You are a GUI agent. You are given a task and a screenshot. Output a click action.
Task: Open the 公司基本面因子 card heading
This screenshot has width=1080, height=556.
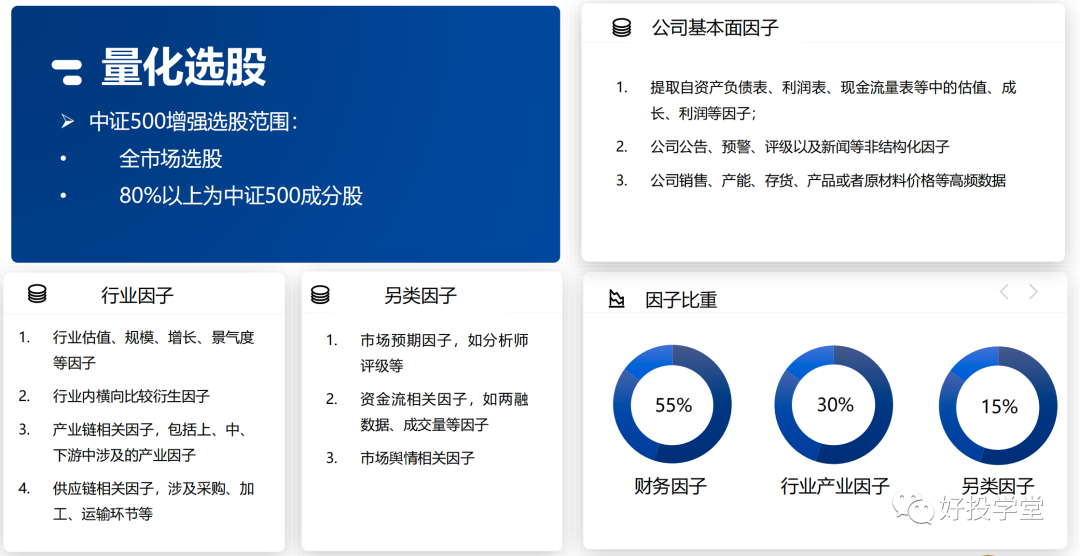[714, 28]
